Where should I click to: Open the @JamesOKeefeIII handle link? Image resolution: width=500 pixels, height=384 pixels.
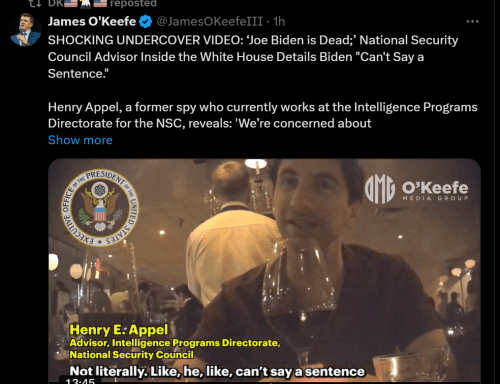point(210,21)
